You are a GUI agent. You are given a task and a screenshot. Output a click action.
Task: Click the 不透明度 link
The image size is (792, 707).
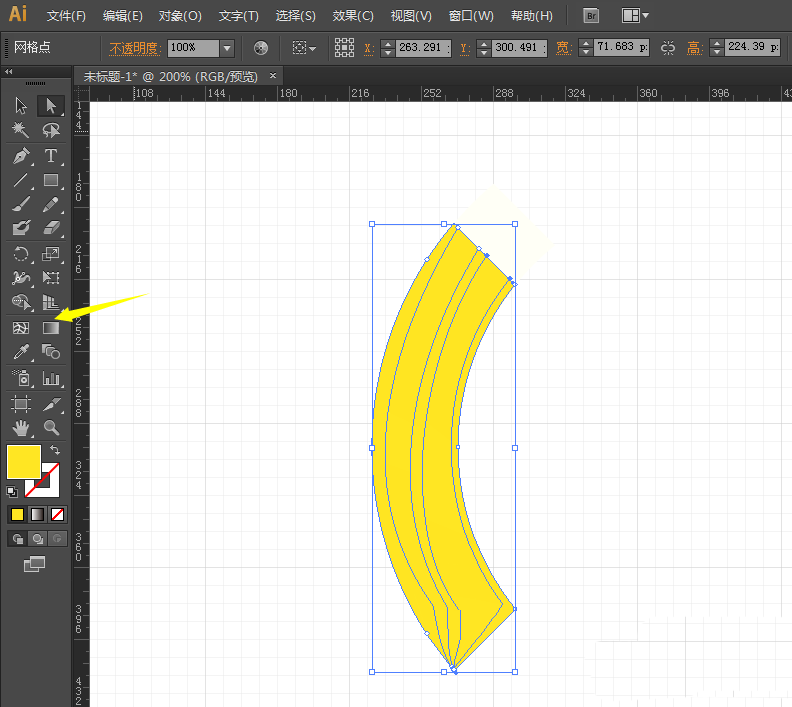pos(134,48)
